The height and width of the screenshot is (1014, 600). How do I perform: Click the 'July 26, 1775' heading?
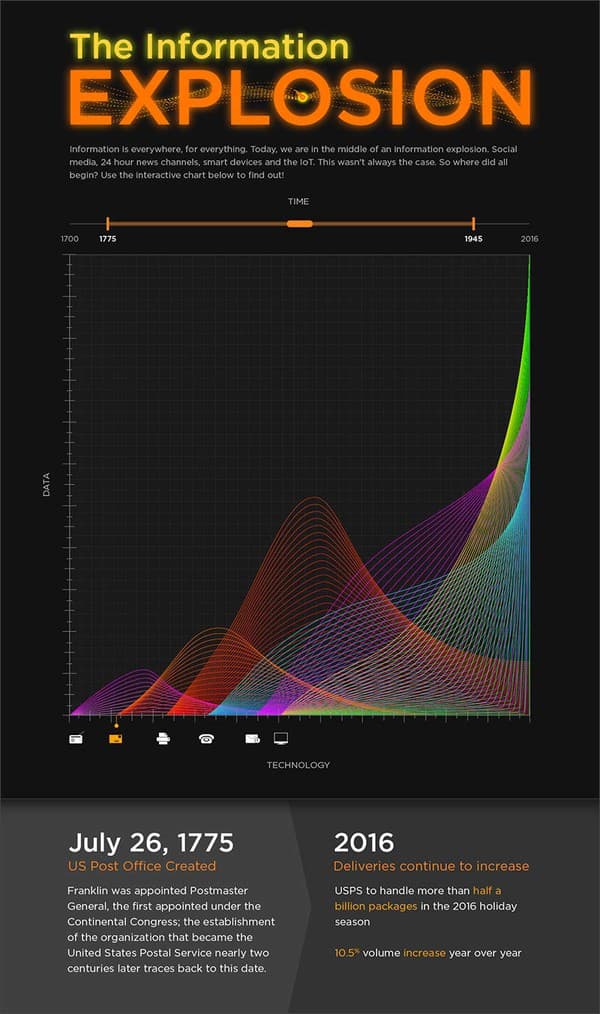point(151,841)
